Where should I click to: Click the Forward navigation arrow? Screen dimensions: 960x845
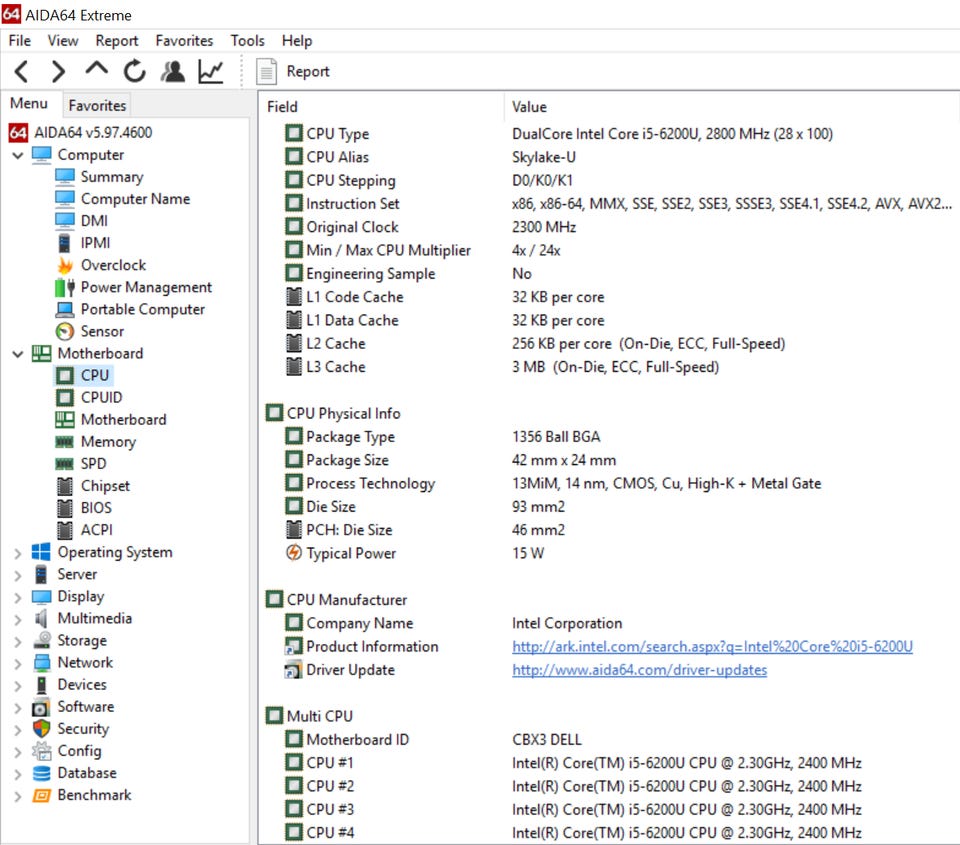click(58, 71)
